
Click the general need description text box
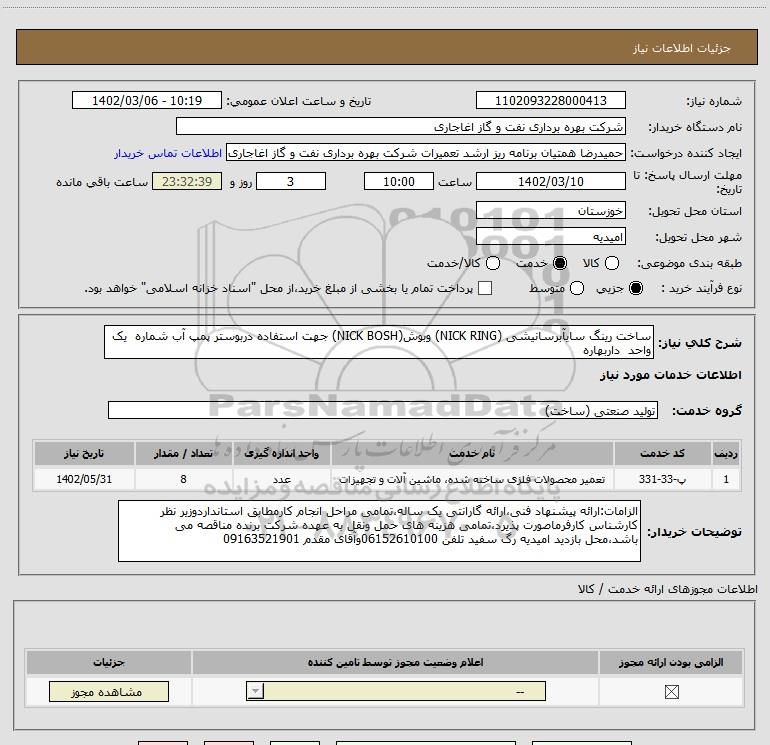coord(379,342)
